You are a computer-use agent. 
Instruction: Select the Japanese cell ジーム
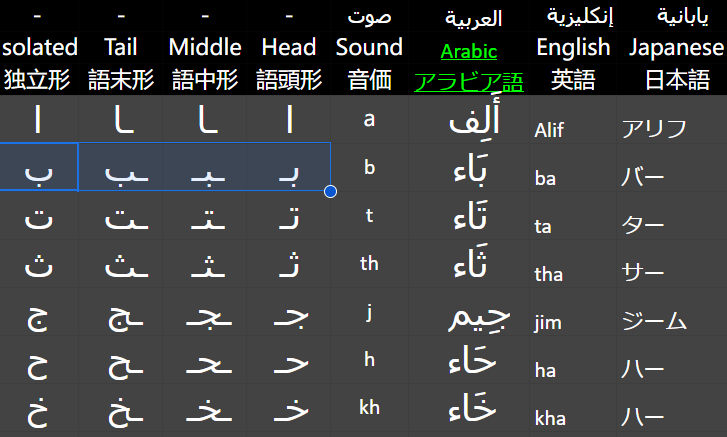click(x=671, y=321)
